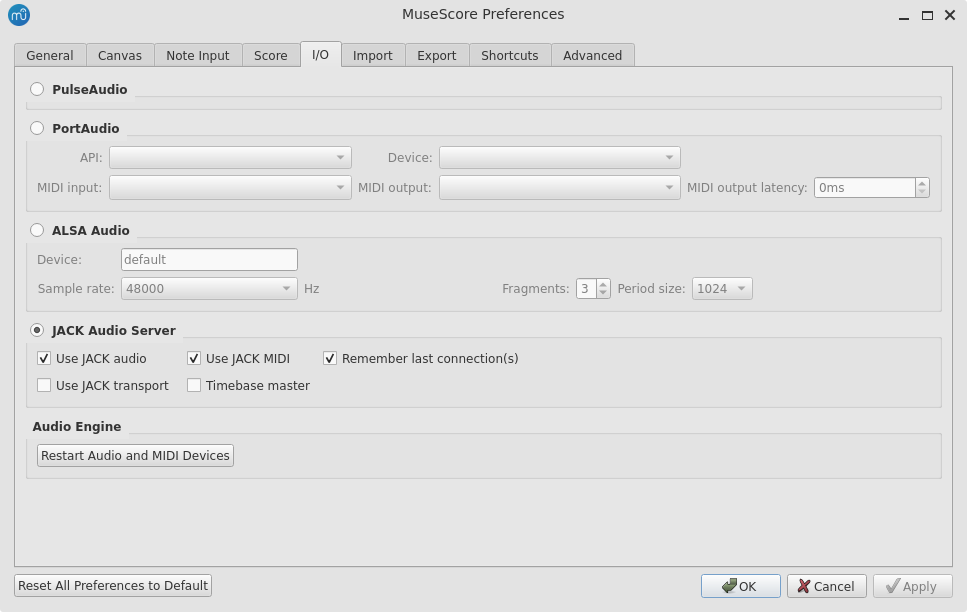Minimize the Preferences window
The width and height of the screenshot is (967, 612).
click(904, 17)
